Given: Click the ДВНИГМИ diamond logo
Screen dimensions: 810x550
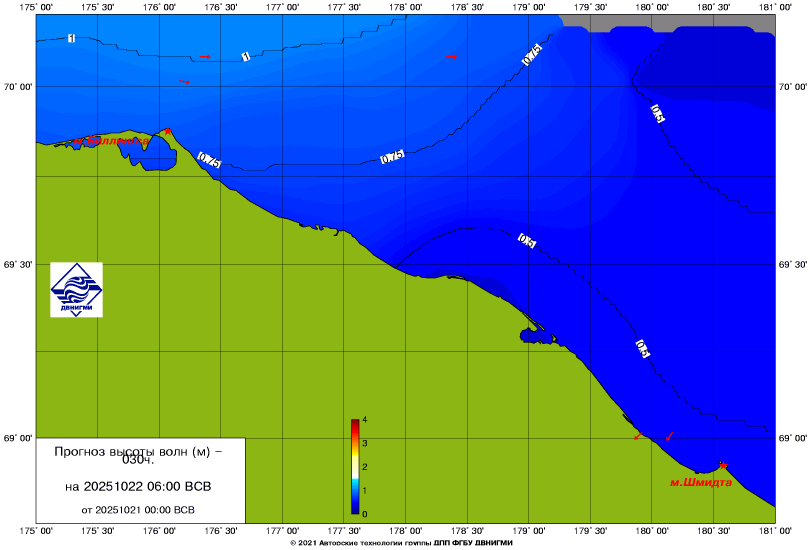Looking at the screenshot, I should [77, 290].
